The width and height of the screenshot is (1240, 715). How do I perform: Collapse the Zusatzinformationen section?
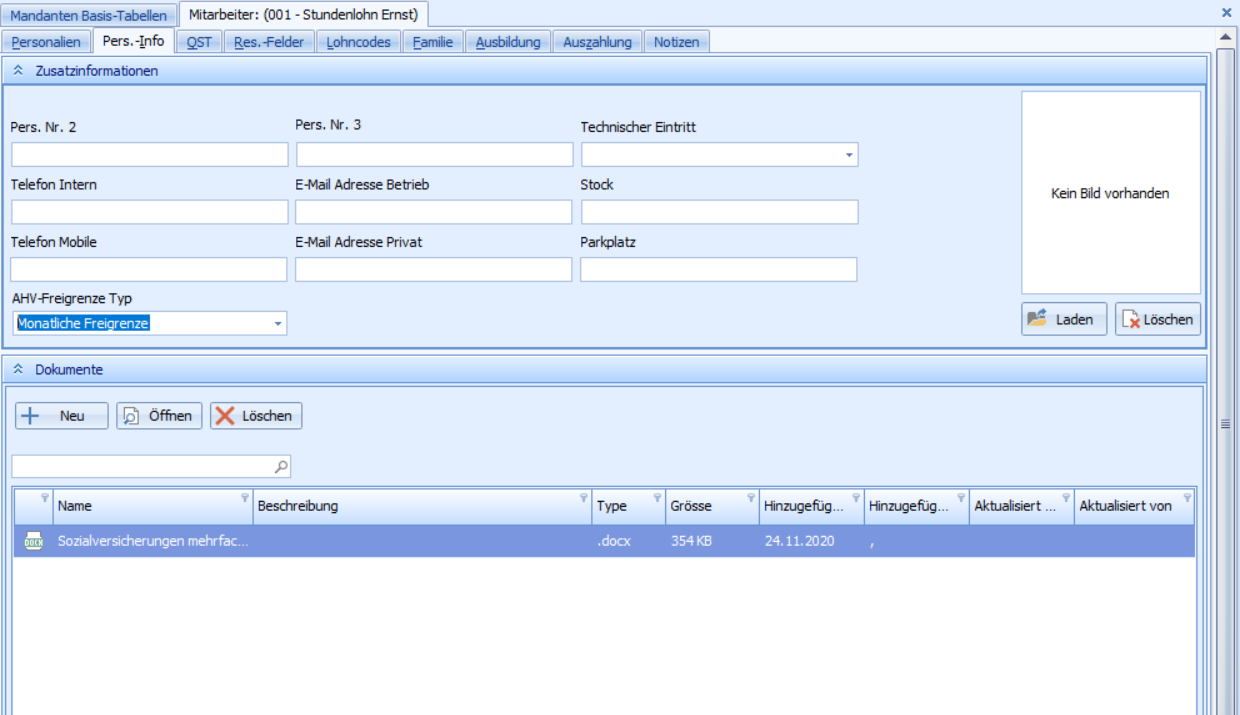[19, 71]
